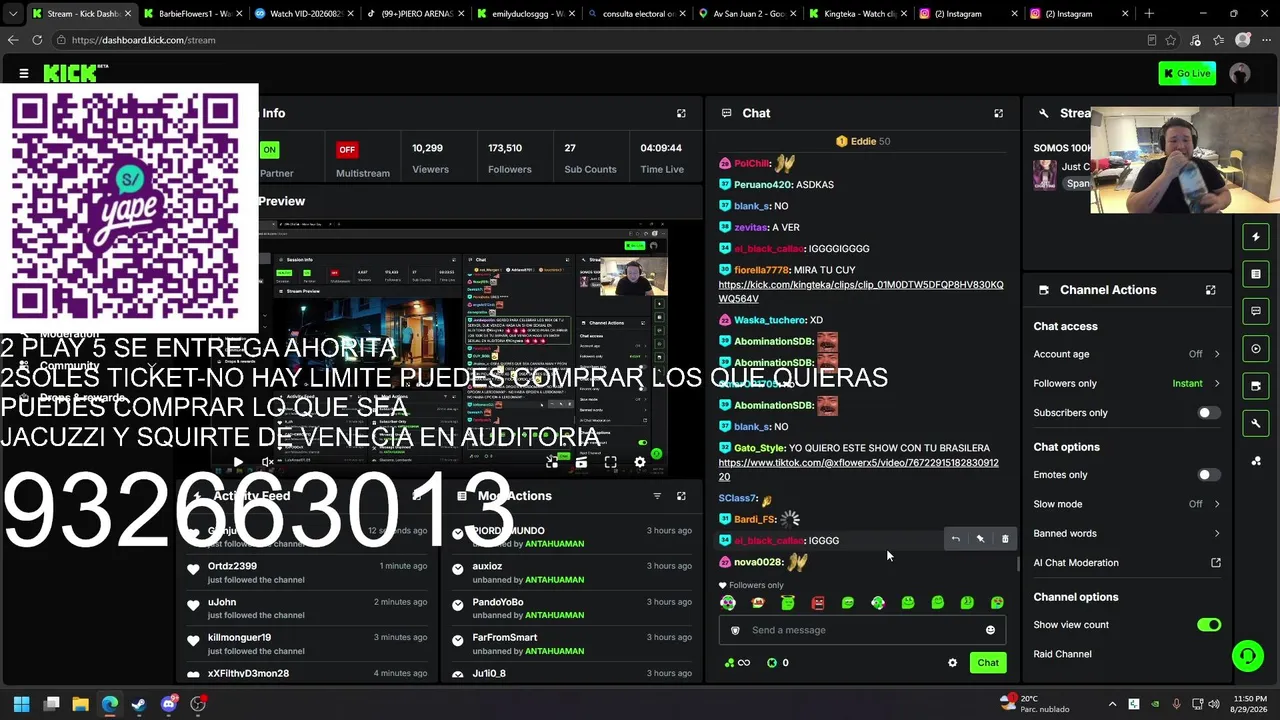Open the emoji picker in chat input
The image size is (1280, 720).
coord(990,630)
